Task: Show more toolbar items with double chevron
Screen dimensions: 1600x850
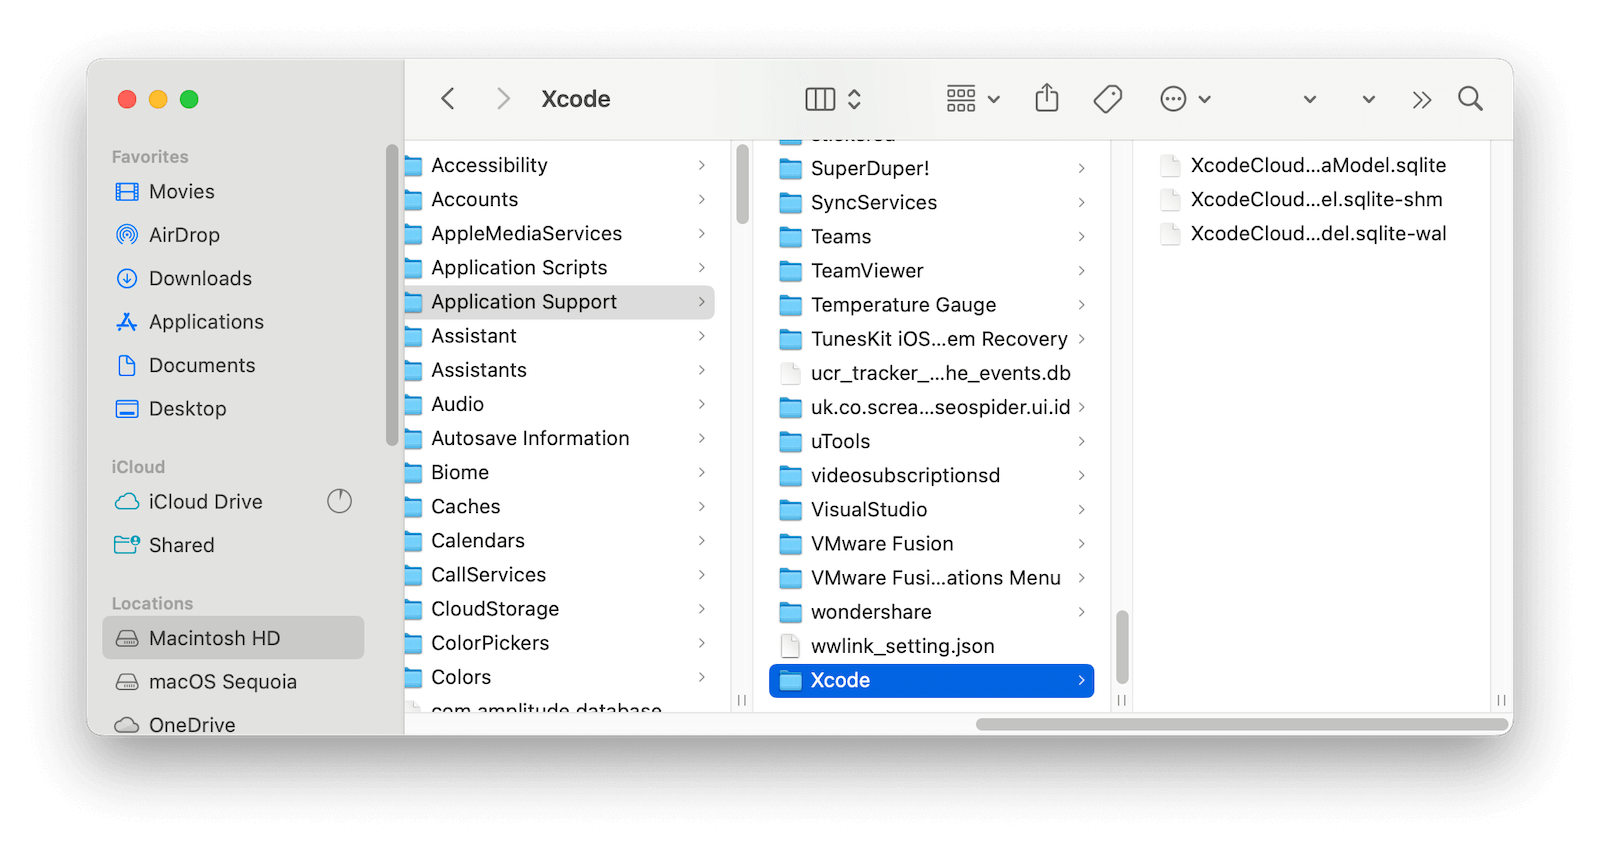Action: point(1422,99)
